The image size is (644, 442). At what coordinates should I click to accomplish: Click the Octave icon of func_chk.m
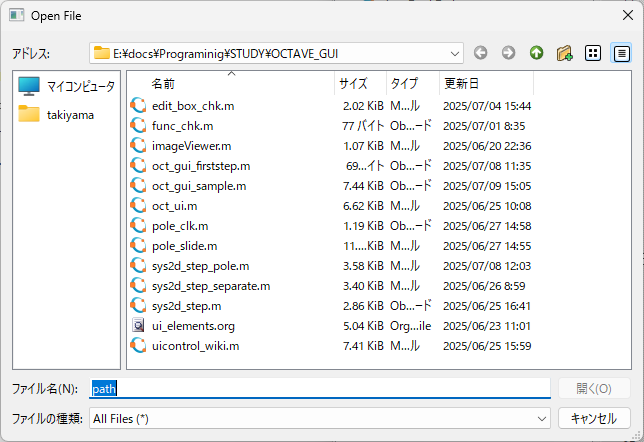tap(138, 126)
